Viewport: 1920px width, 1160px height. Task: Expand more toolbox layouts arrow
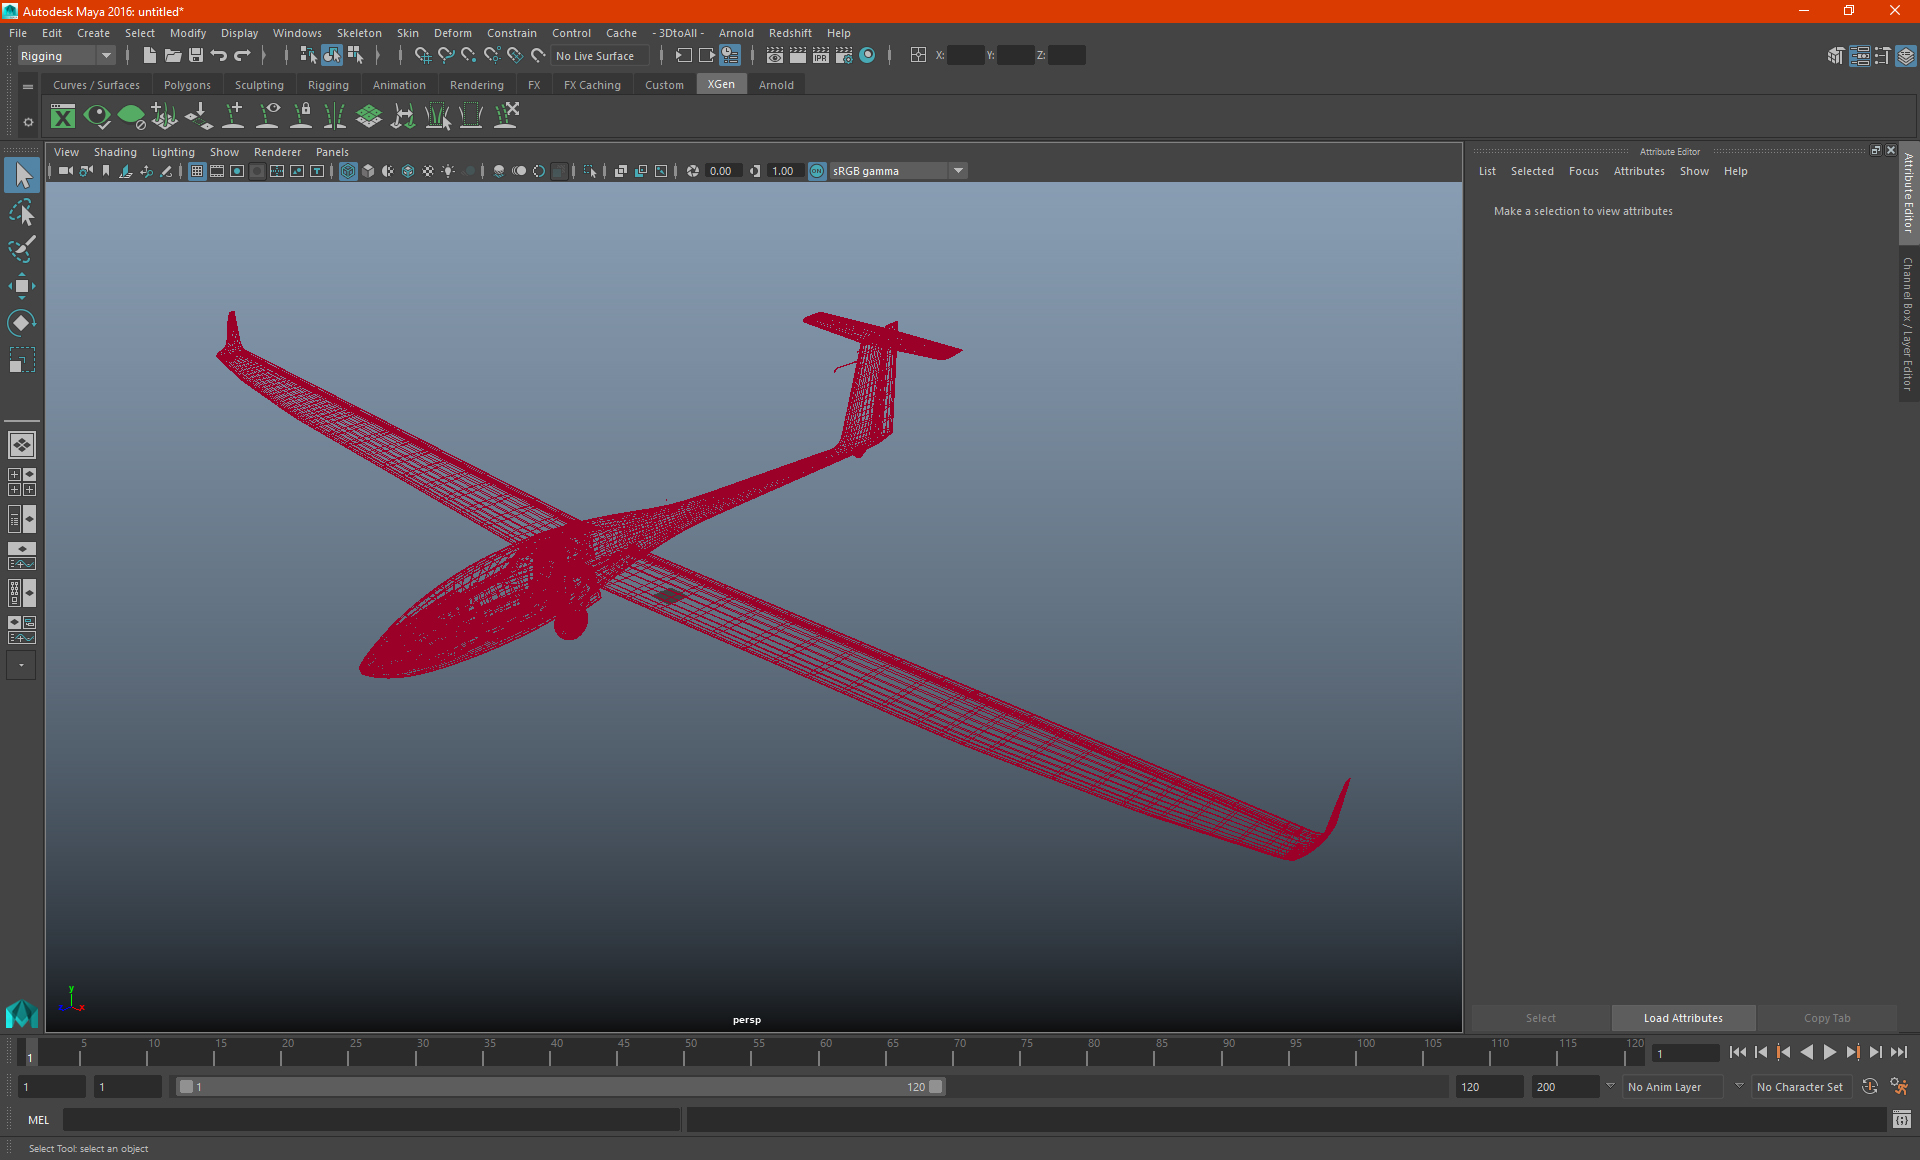click(x=21, y=665)
